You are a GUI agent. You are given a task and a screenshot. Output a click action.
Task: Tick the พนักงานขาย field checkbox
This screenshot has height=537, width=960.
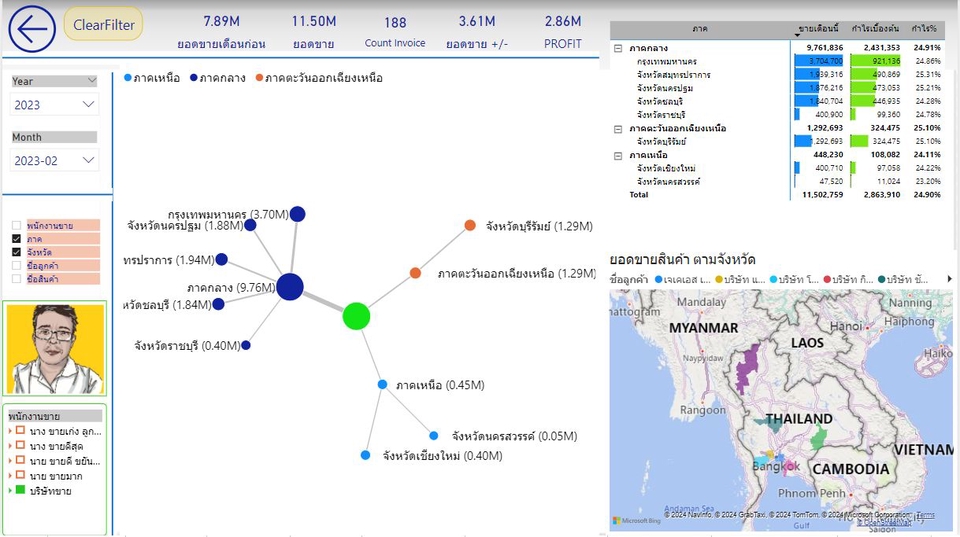pos(17,225)
